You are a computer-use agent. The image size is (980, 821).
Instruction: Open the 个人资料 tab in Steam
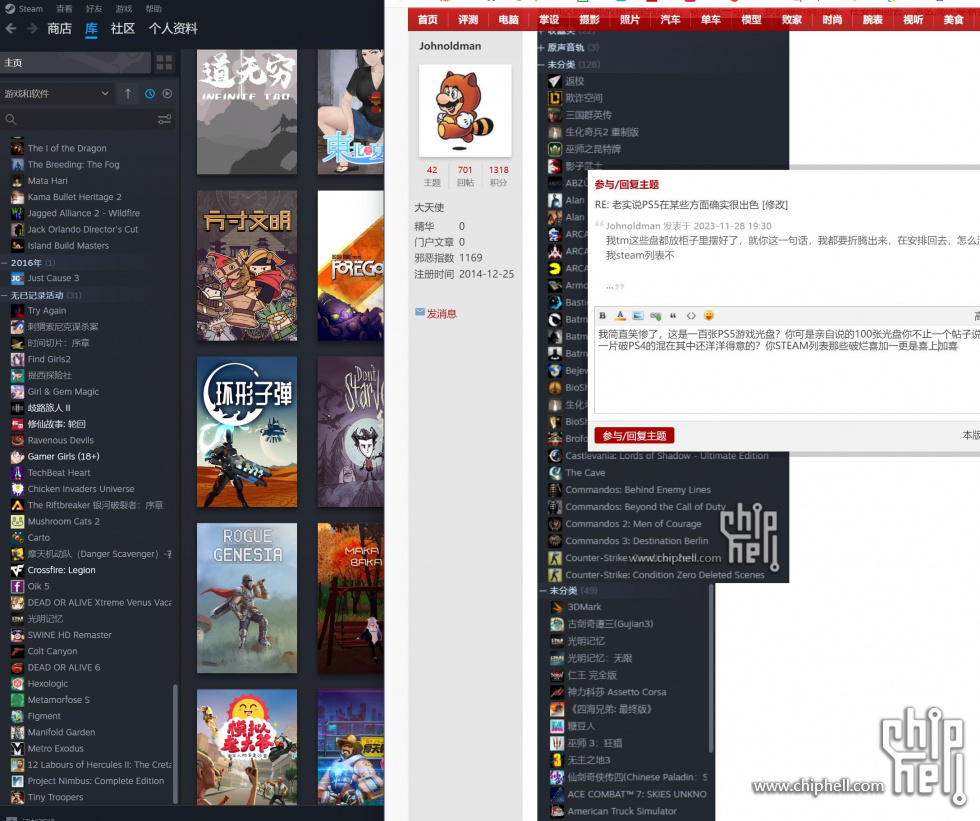pos(173,28)
